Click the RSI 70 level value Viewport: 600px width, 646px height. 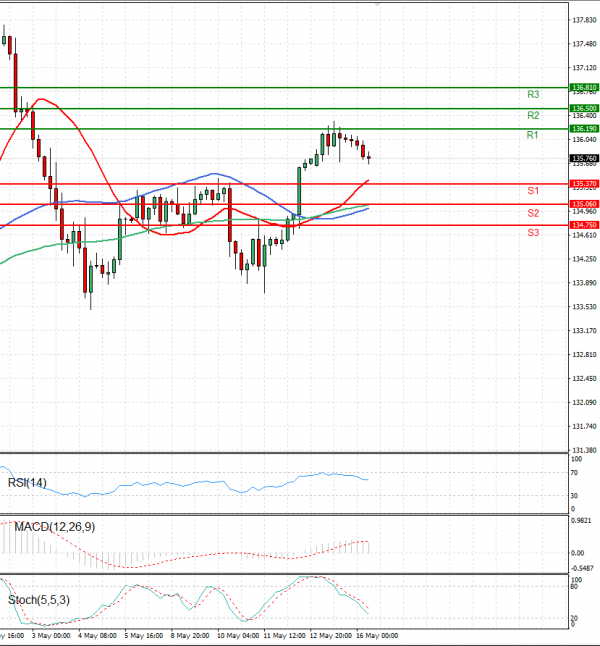574,473
